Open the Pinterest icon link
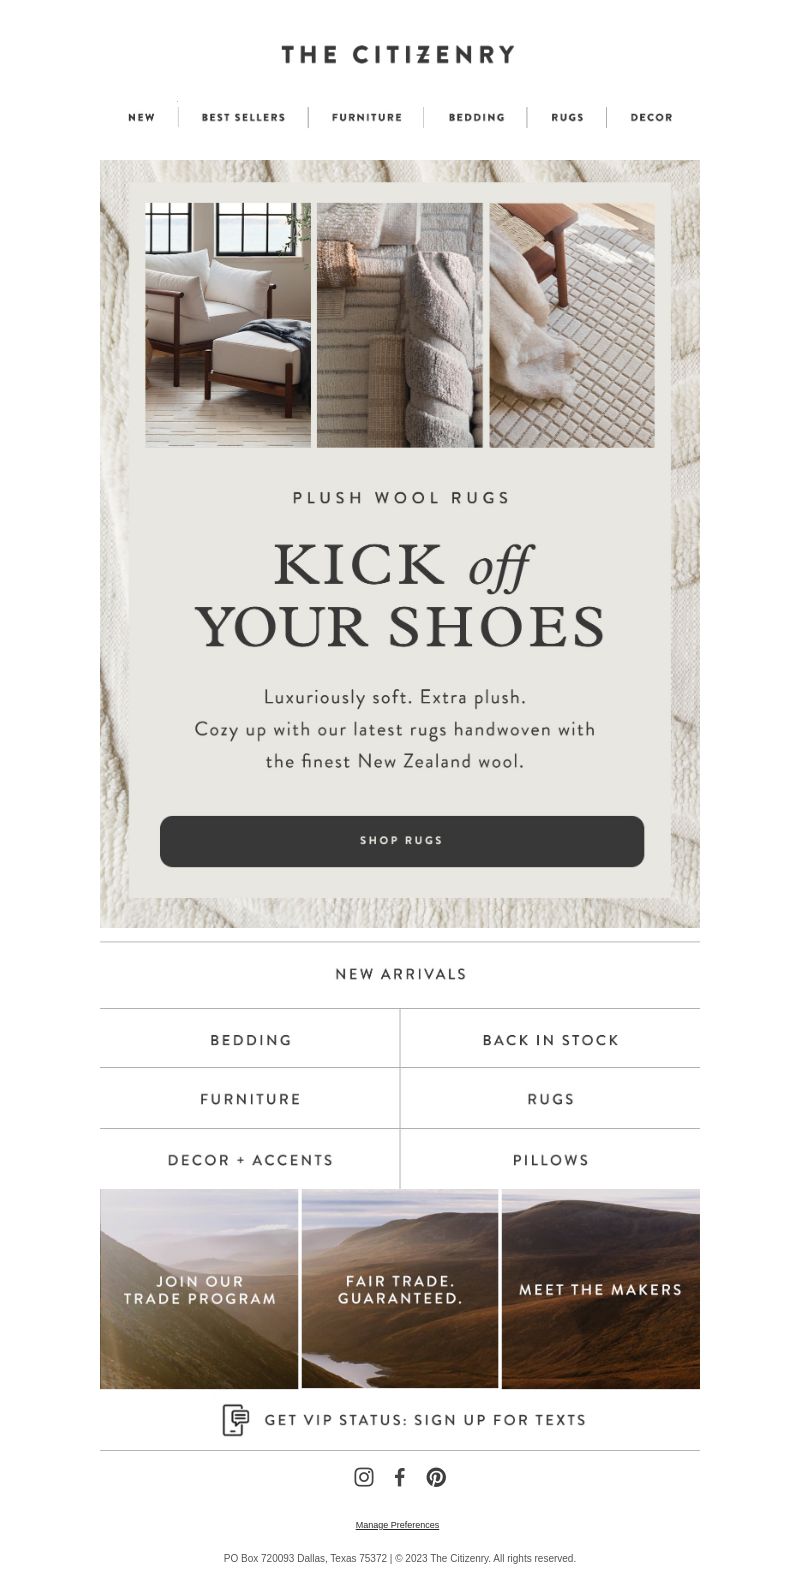This screenshot has height=1594, width=800. pyautogui.click(x=436, y=1477)
